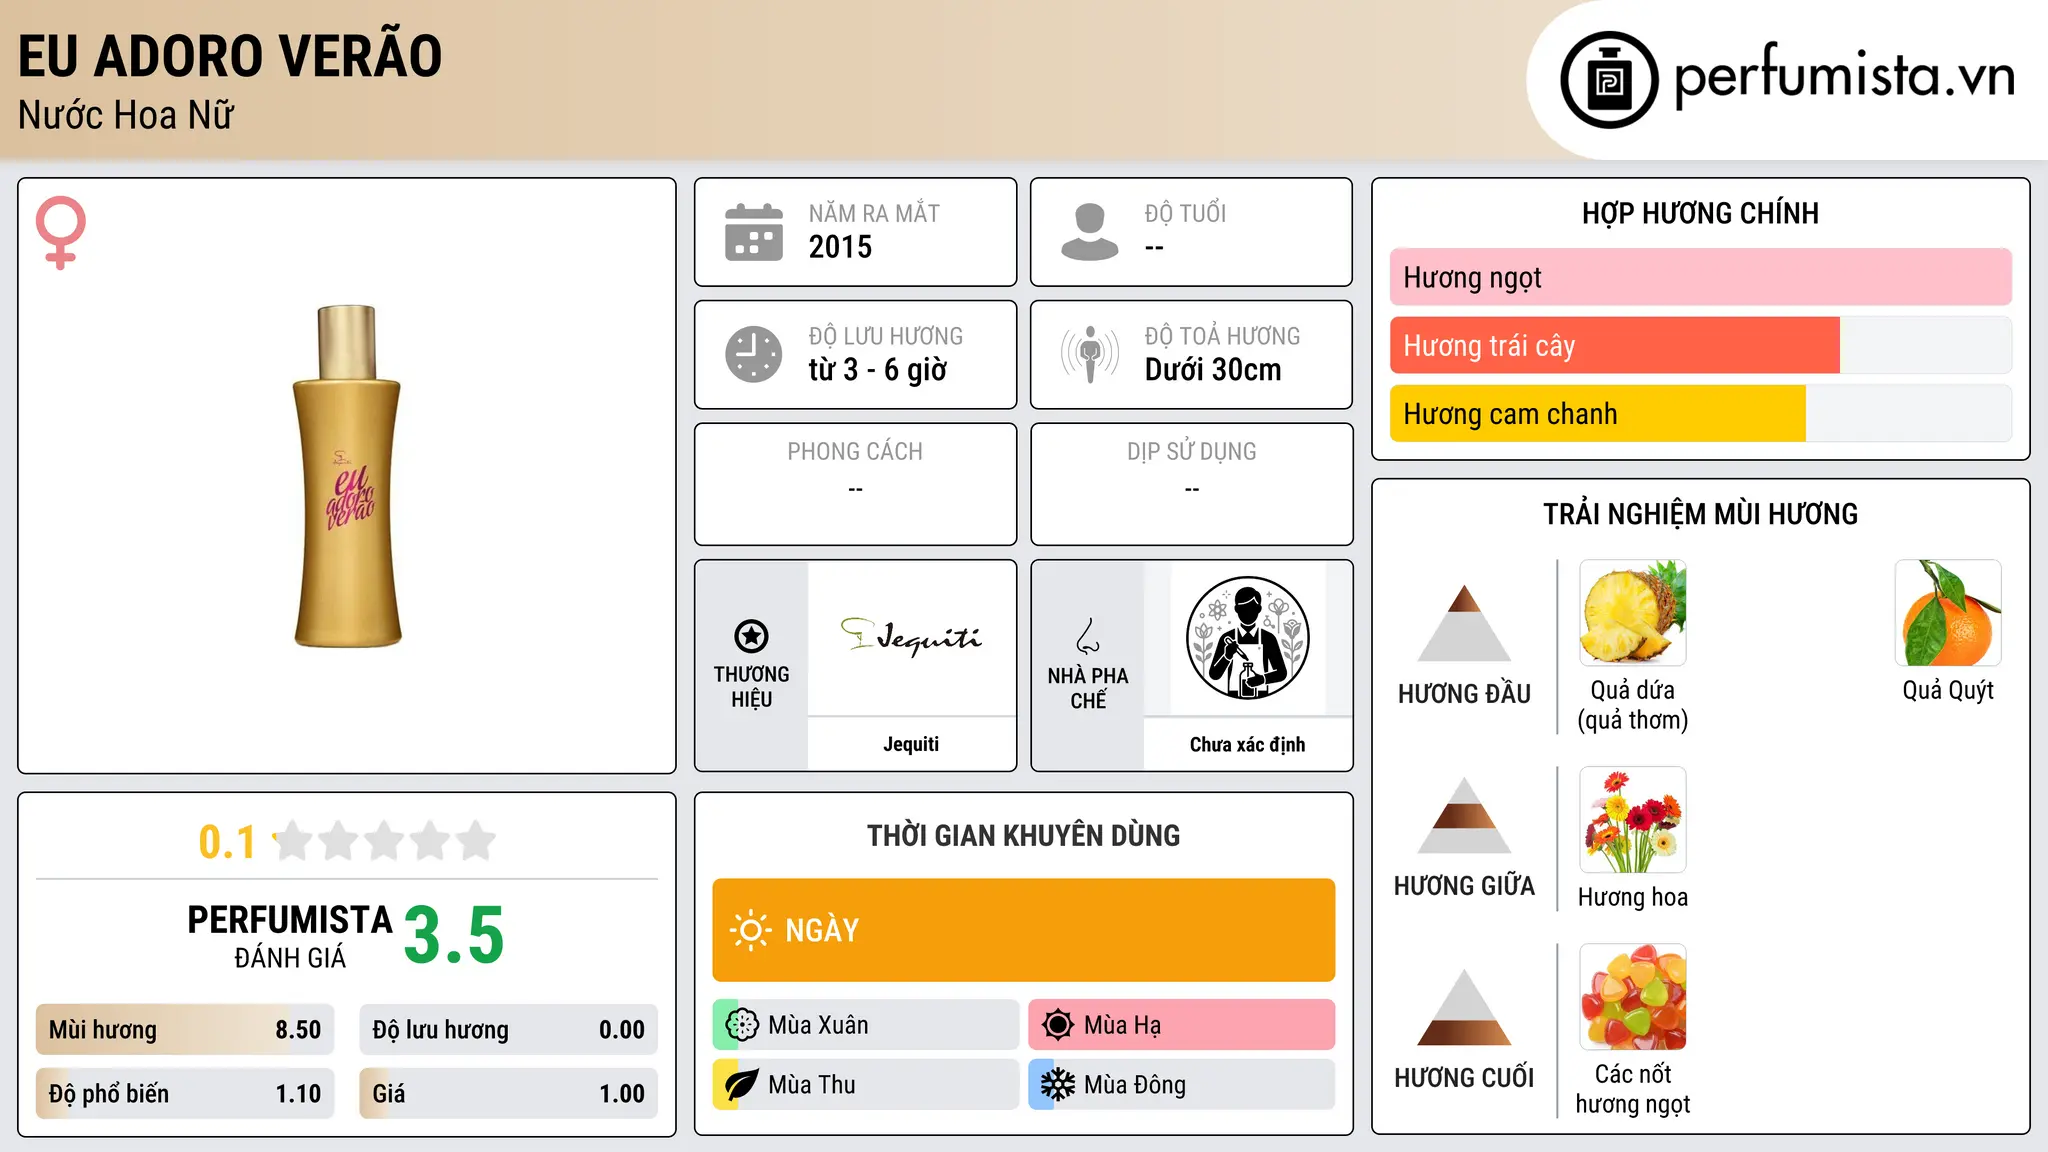Viewport: 2048px width, 1152px height.
Task: Click the Mùi hương 8.50 score bar
Action: (185, 1030)
